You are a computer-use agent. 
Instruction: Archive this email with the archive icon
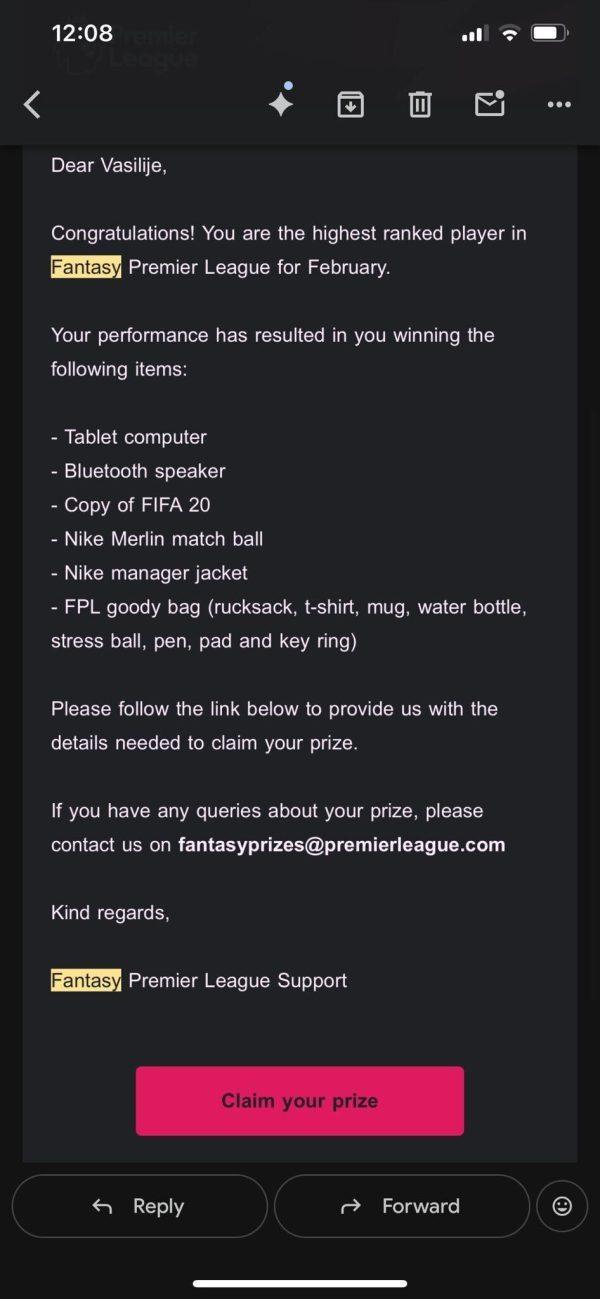click(350, 104)
